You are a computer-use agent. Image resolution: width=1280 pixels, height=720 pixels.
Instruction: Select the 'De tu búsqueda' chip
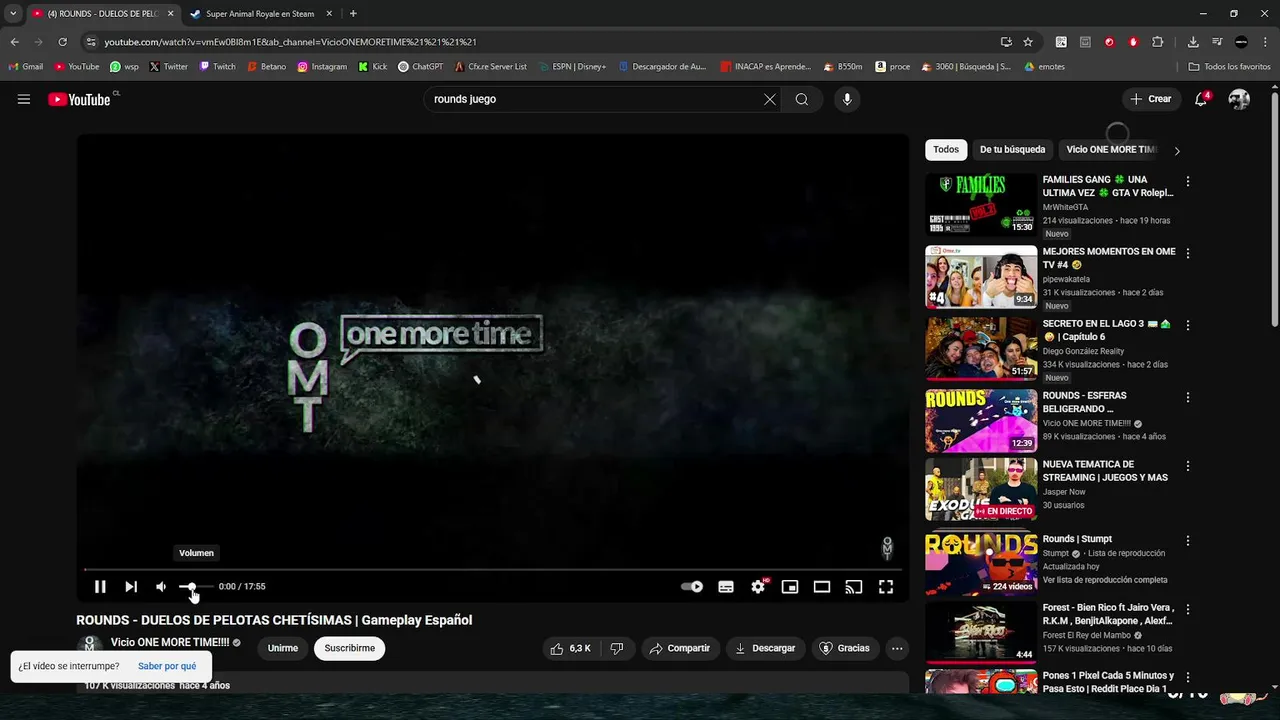click(1012, 150)
